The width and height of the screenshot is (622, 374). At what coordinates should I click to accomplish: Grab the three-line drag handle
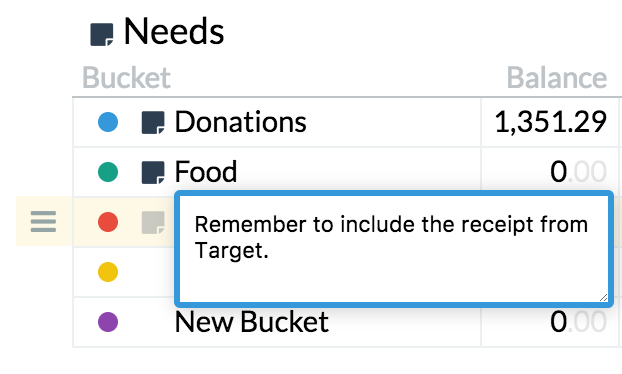click(x=43, y=221)
